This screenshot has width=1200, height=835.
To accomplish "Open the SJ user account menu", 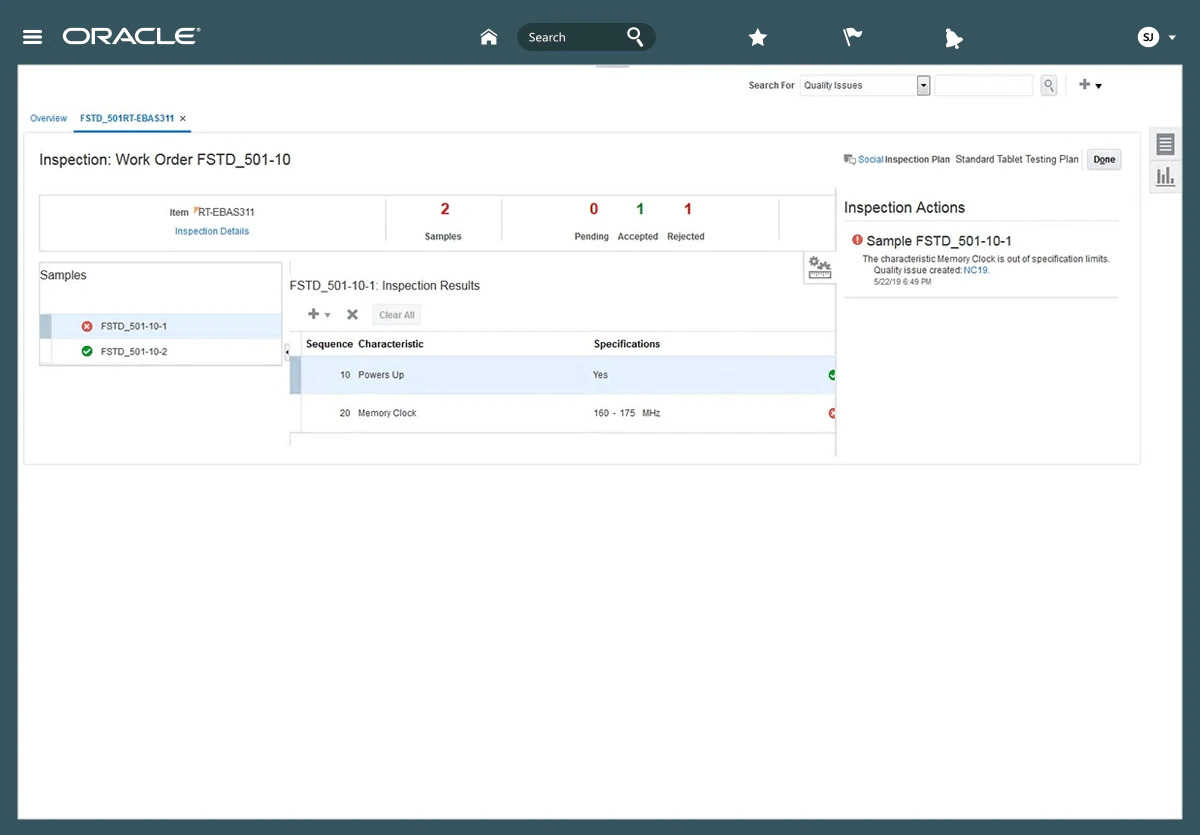I will tap(1156, 37).
